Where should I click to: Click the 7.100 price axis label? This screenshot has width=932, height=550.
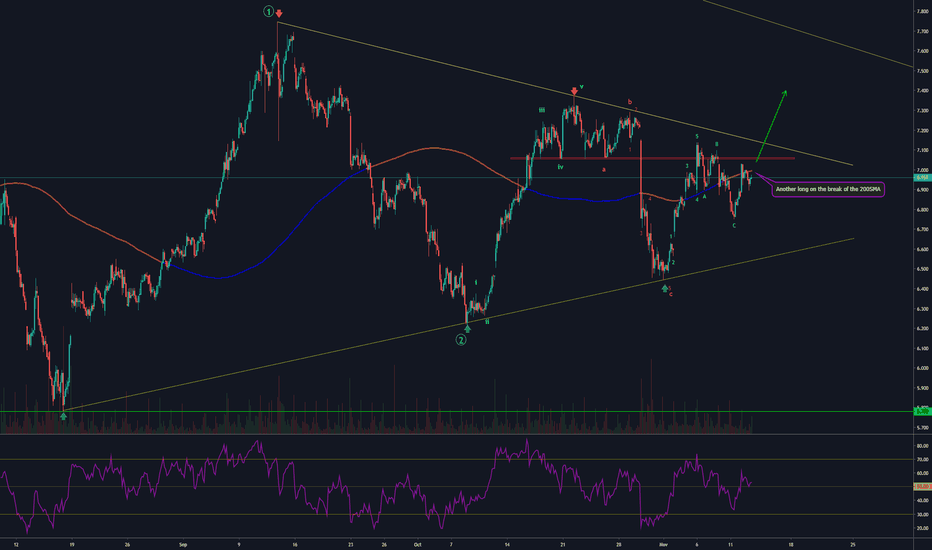click(x=923, y=150)
